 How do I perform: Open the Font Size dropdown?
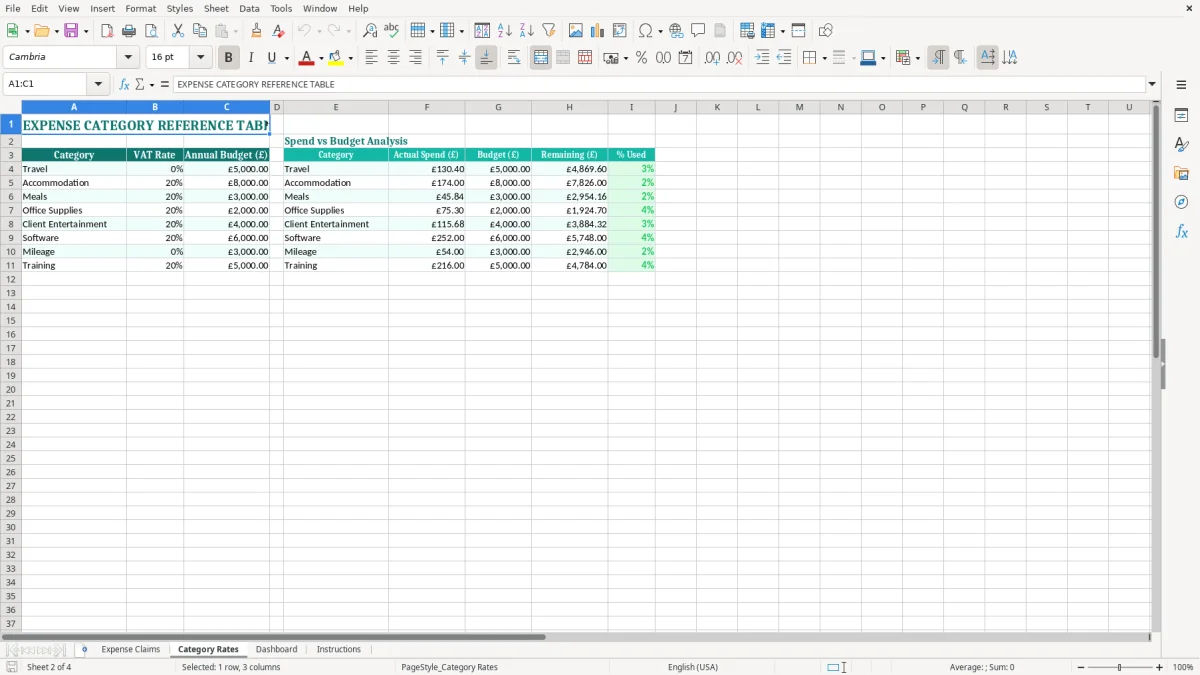[200, 58]
